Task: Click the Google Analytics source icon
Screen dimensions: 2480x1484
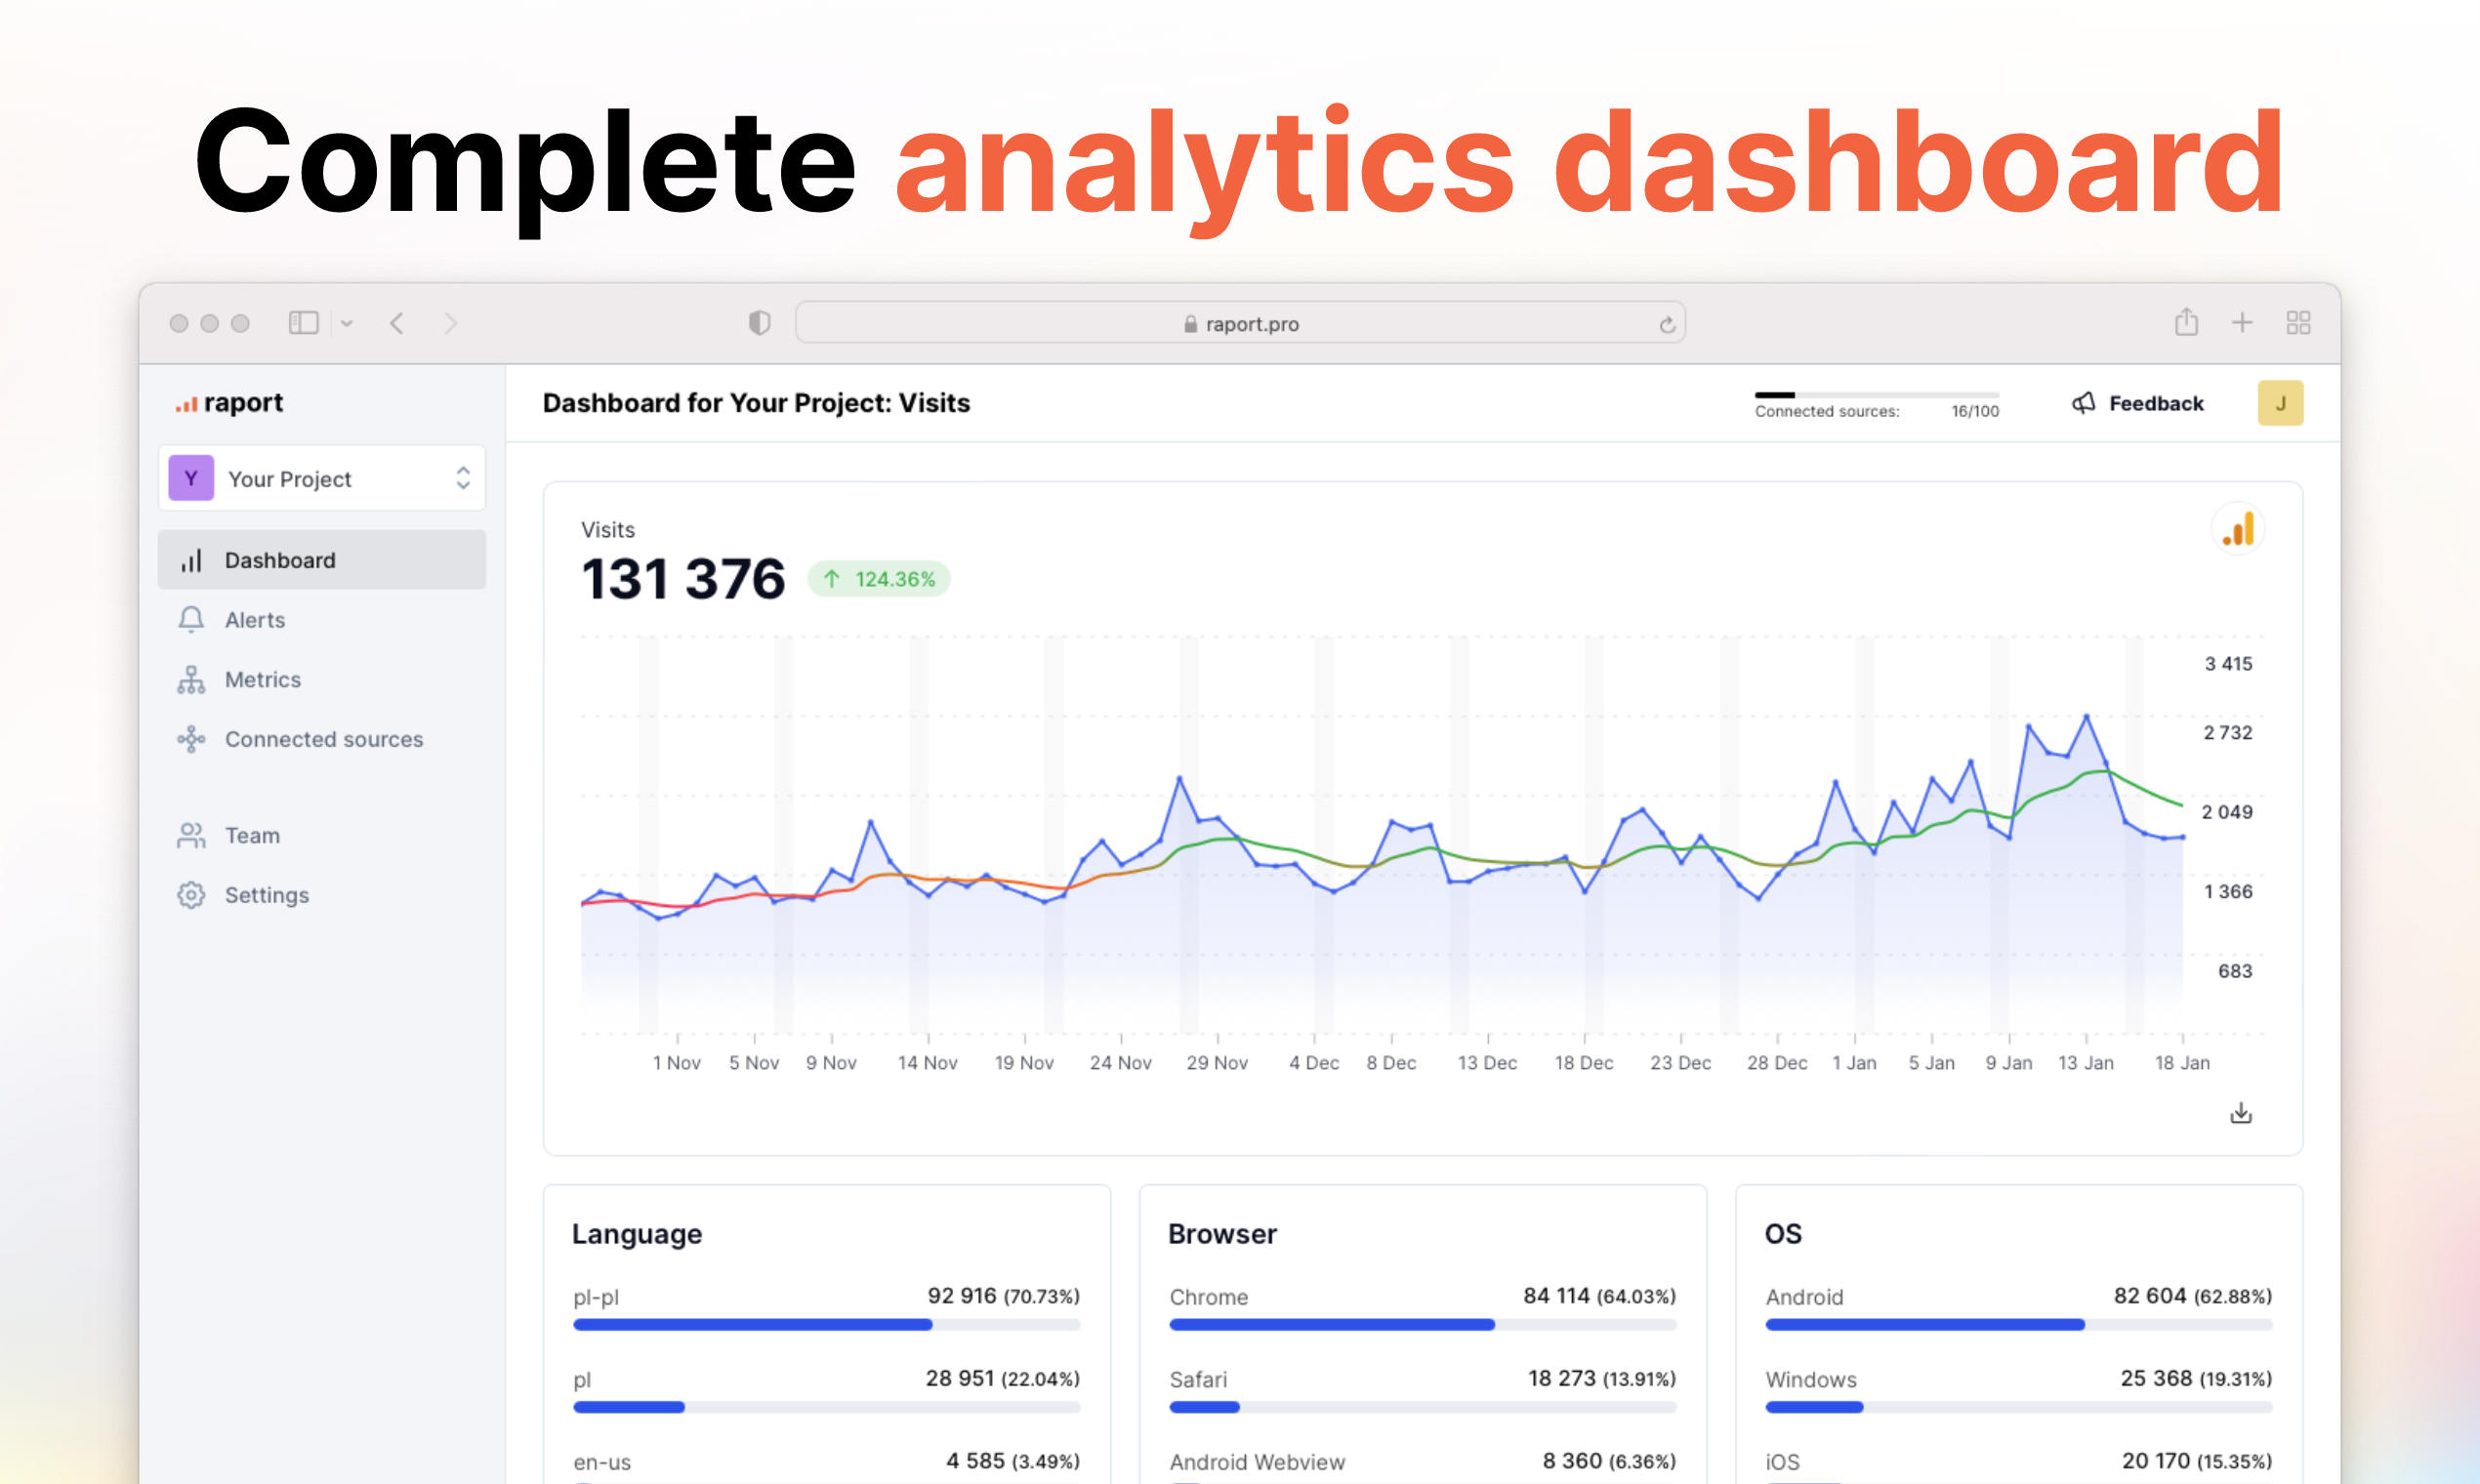Action: (x=2238, y=529)
